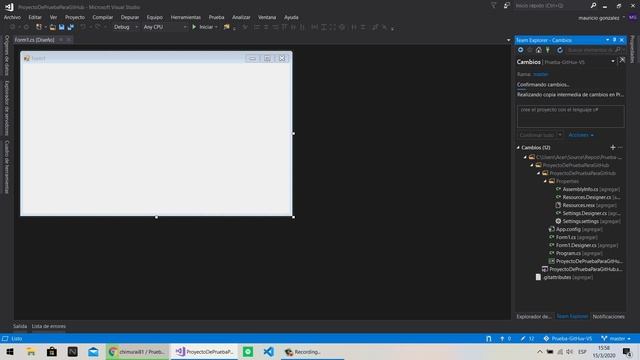Select .gitattributes in changes list
Image resolution: width=640 pixels, height=360 pixels.
click(564, 277)
